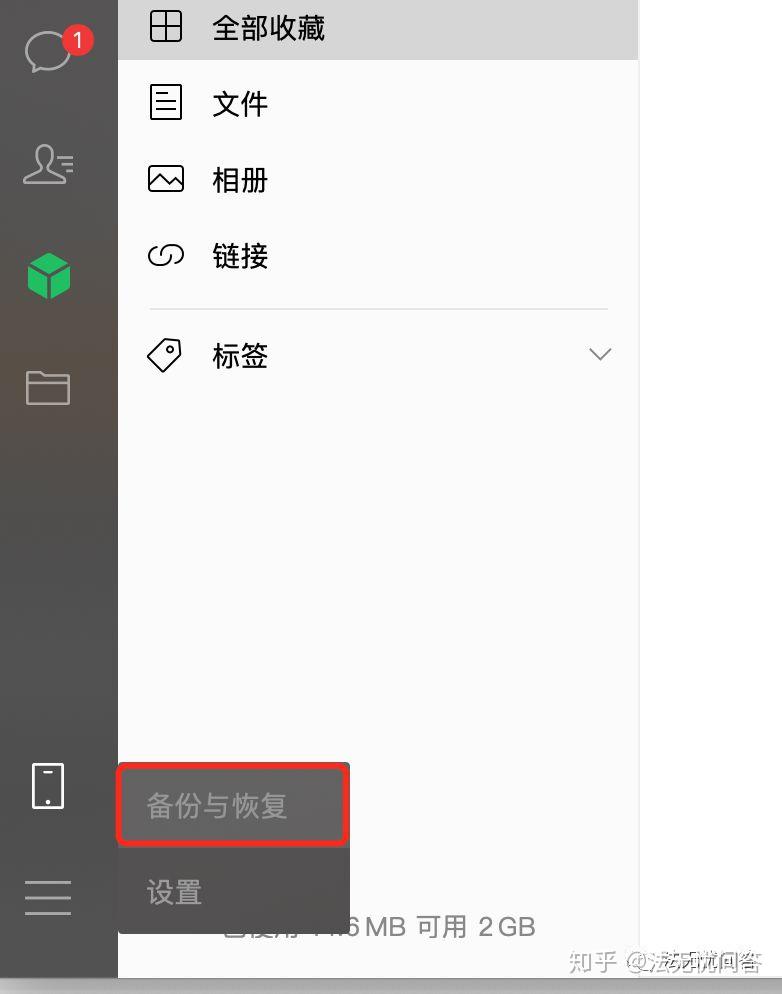
Task: Click the mobile phone icon in the sidebar
Action: [x=48, y=785]
